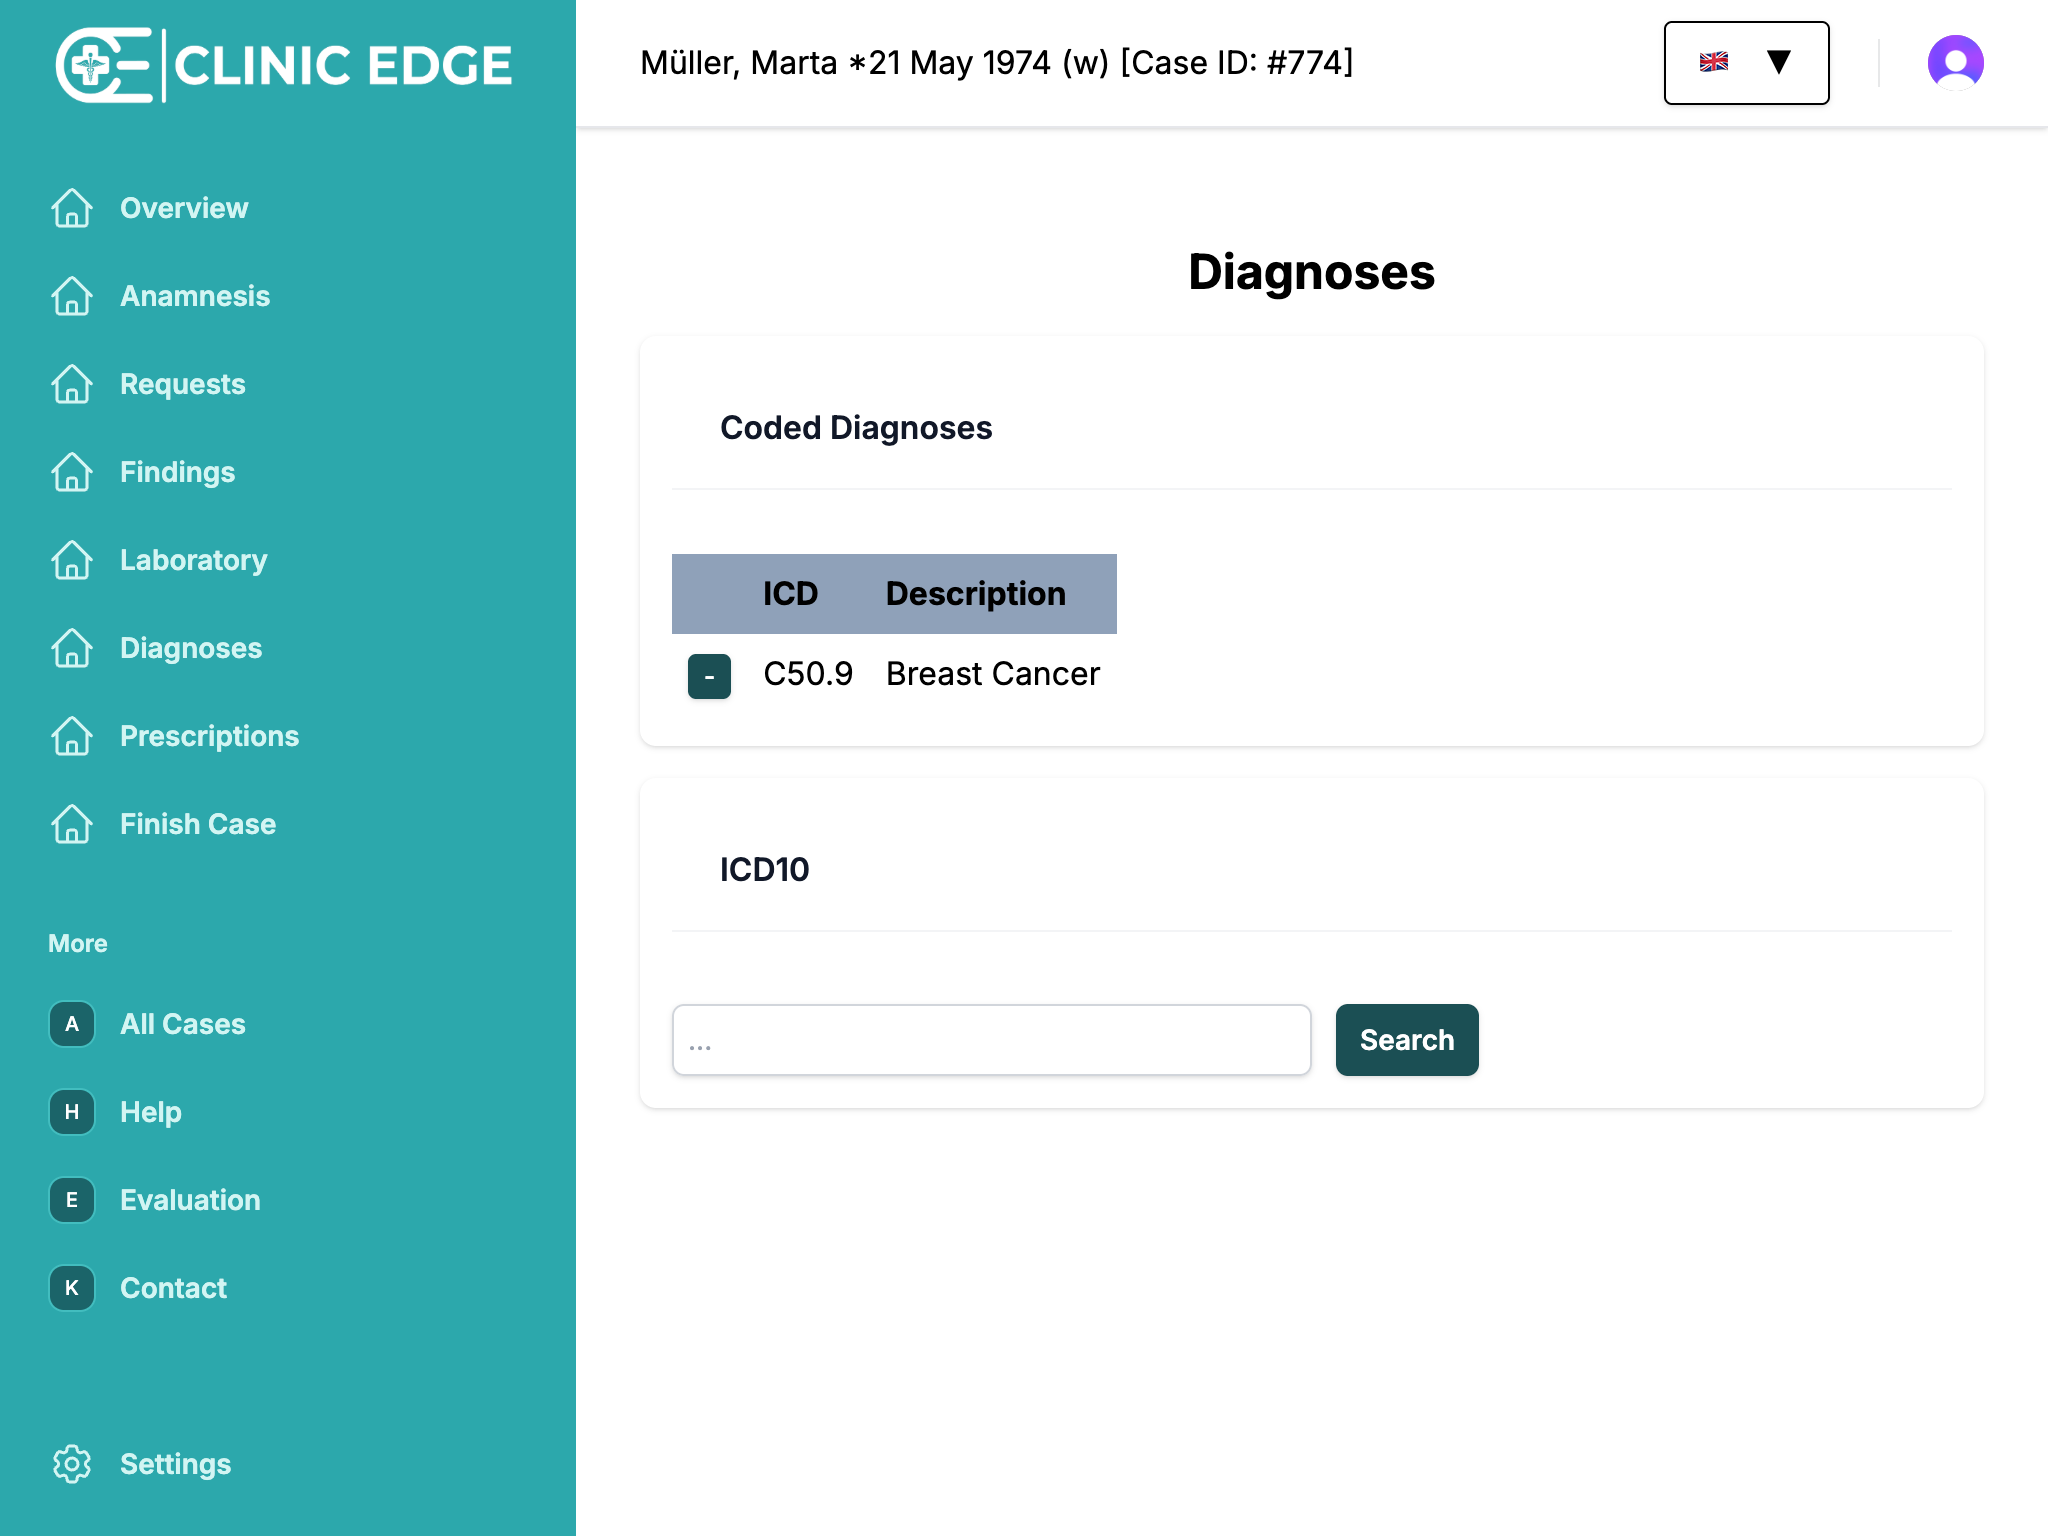Click the Help 'H' badge icon
This screenshot has width=2048, height=1536.
click(x=72, y=1112)
